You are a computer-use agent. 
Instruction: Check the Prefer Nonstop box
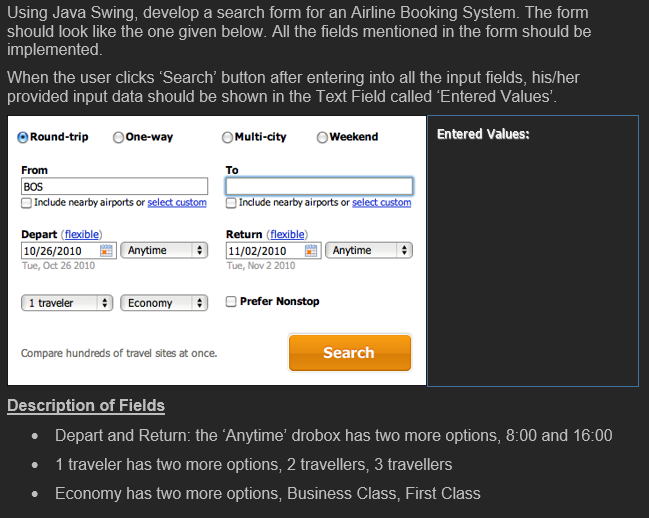(231, 301)
